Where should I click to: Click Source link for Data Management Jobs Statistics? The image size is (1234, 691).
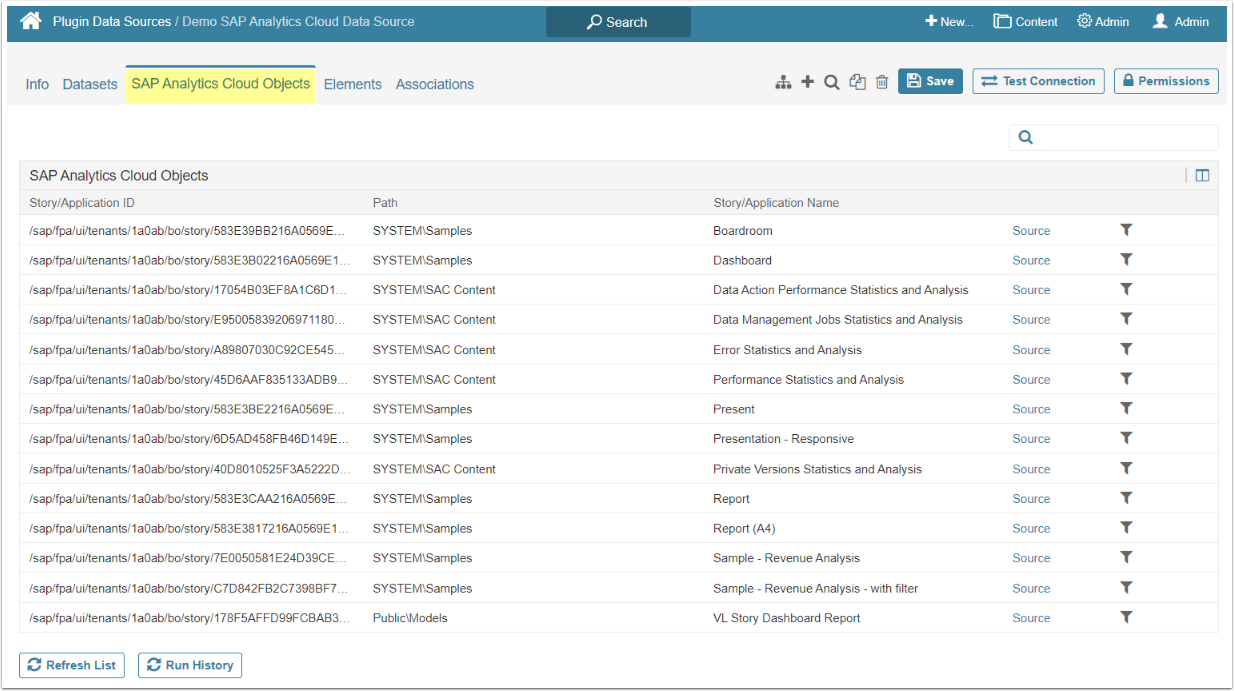1031,320
